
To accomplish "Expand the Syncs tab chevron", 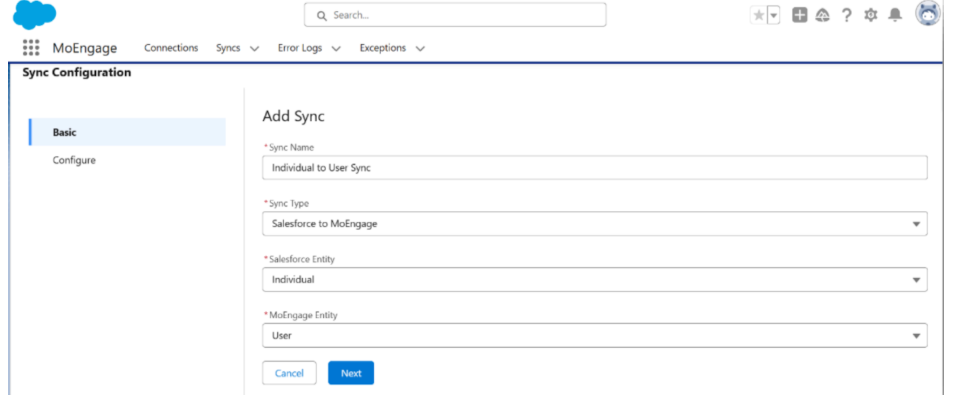I will click(x=255, y=48).
